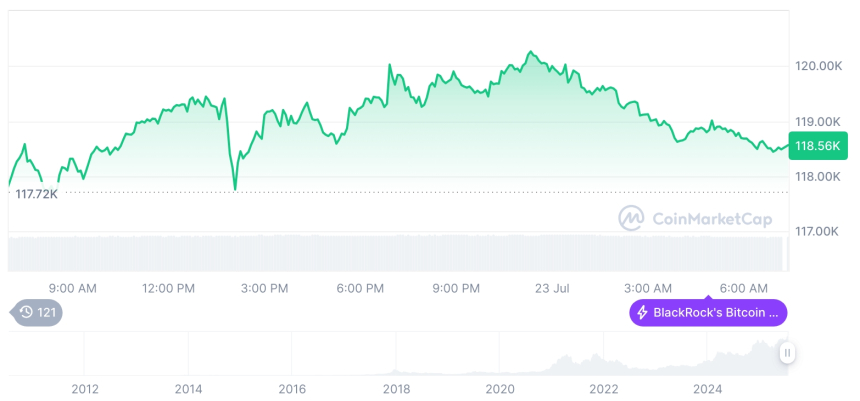The width and height of the screenshot is (860, 401).
Task: Click the 23 Jul date axis label
Action: coord(551,288)
